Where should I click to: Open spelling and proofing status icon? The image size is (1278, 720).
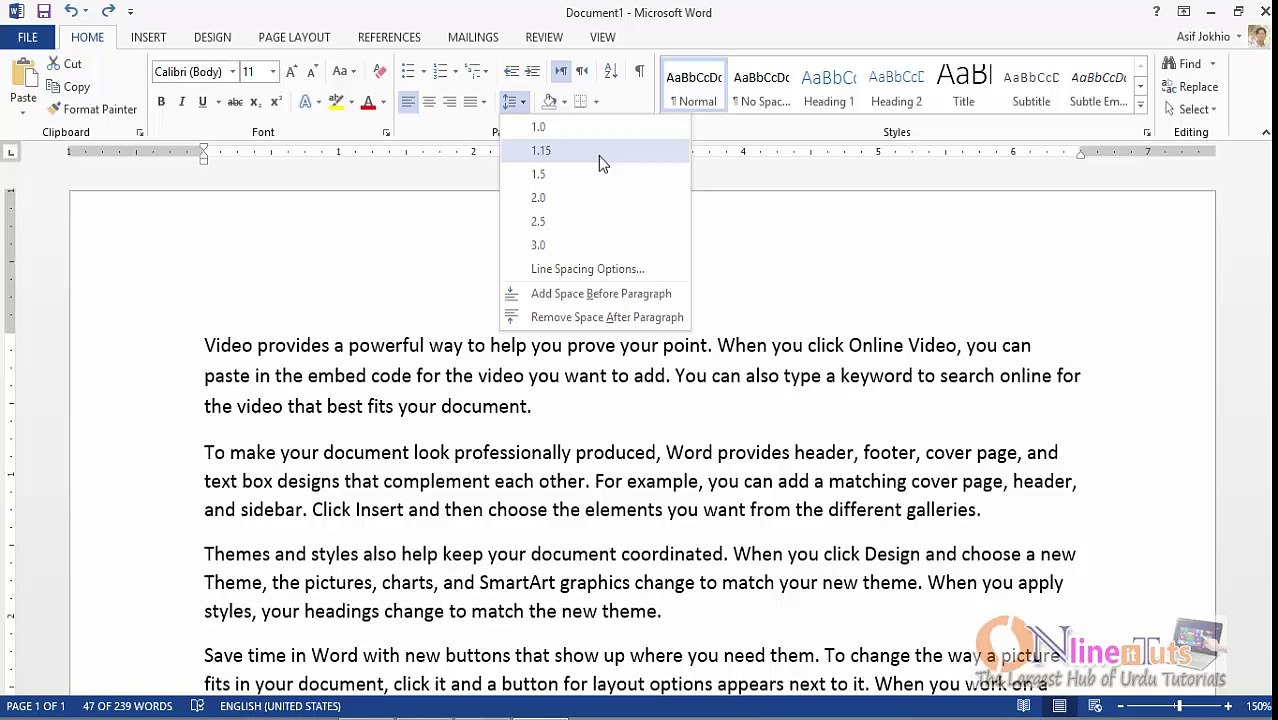coord(197,706)
